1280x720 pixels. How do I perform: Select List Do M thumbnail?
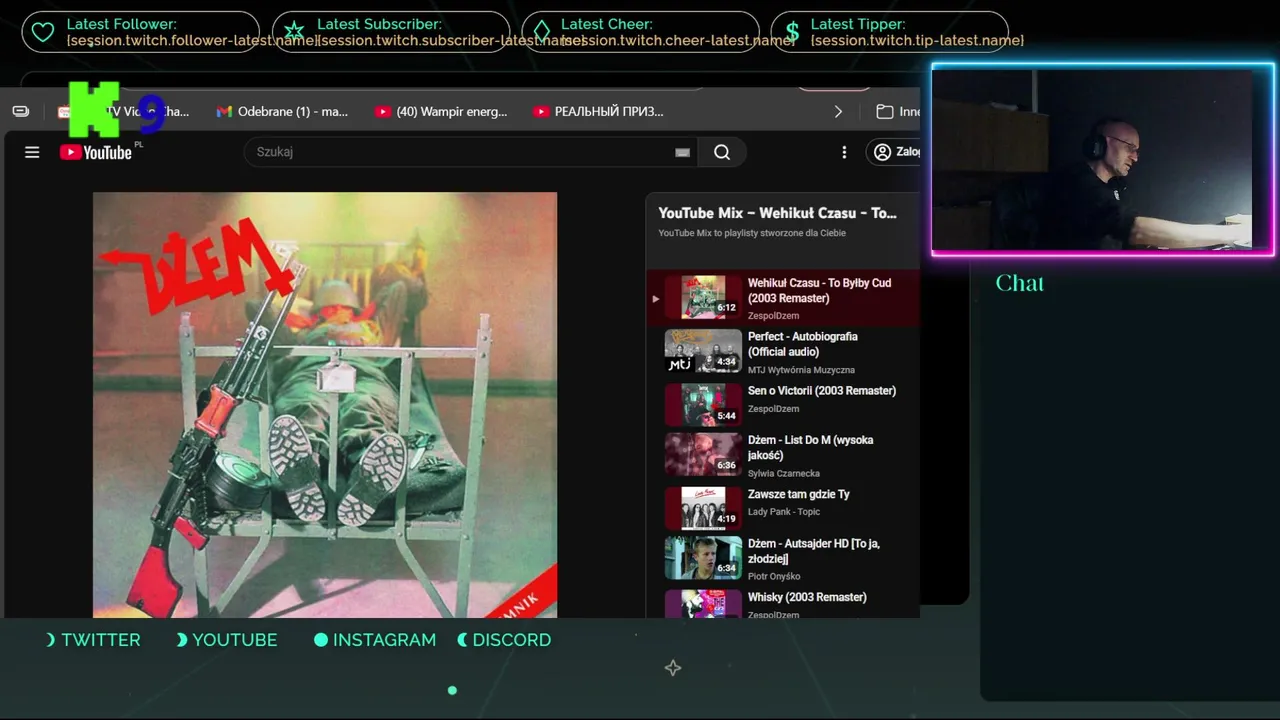[703, 454]
